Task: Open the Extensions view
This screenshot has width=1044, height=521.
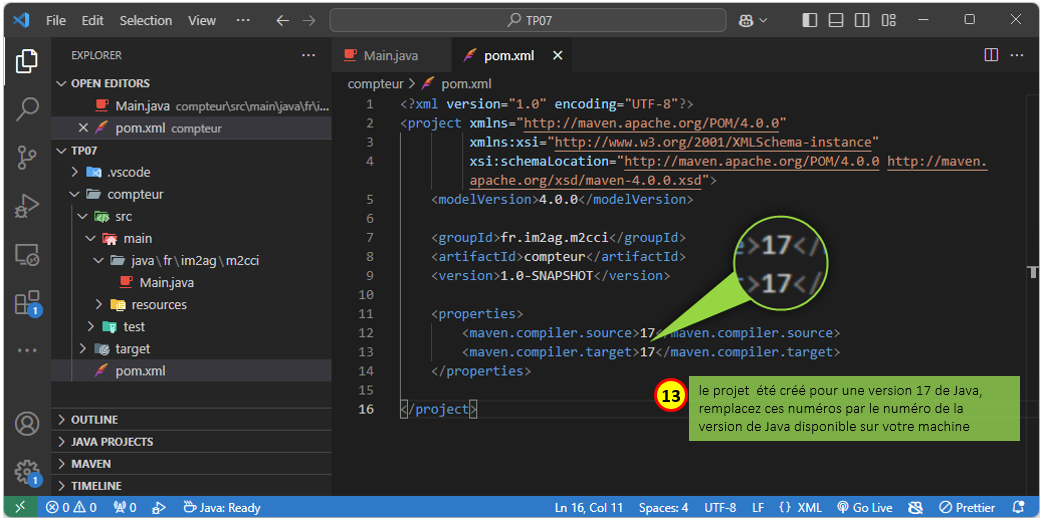Action: [x=27, y=304]
